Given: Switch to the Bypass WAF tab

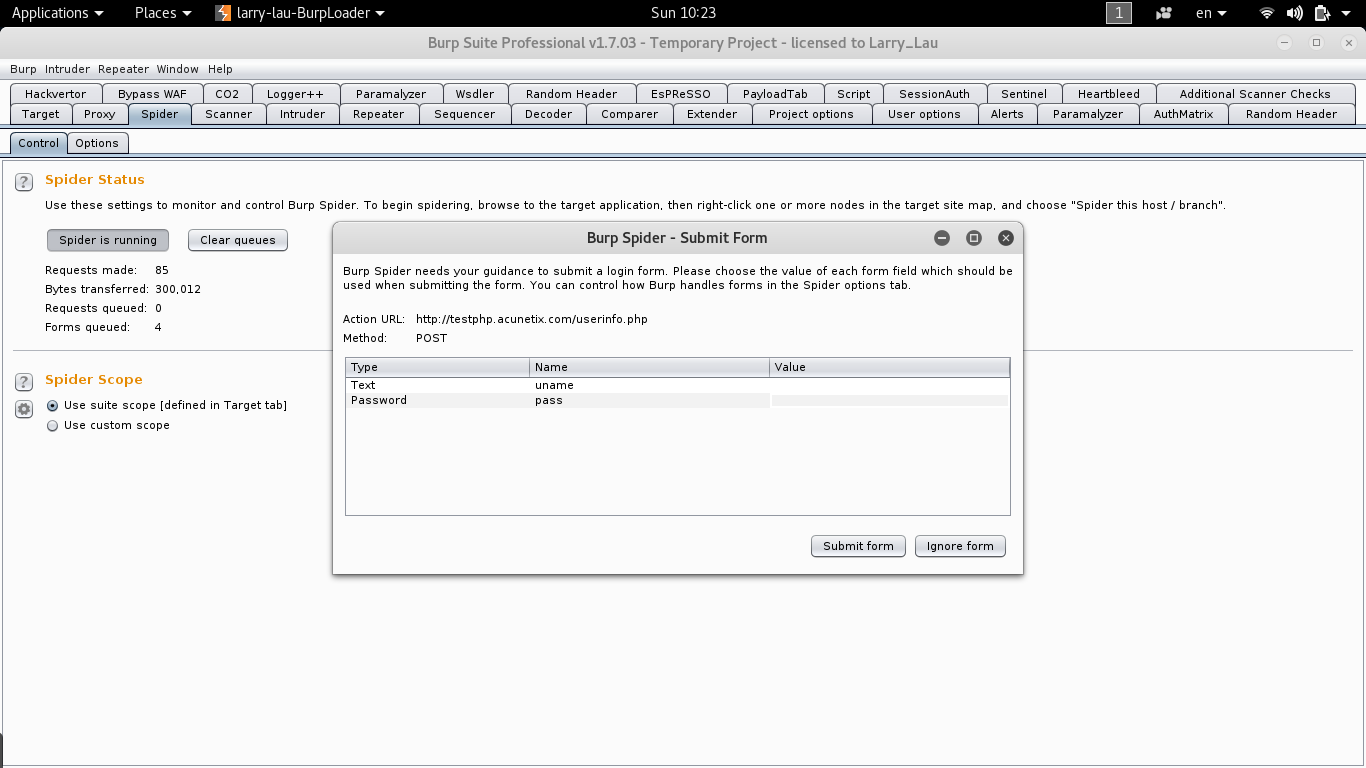Looking at the screenshot, I should pyautogui.click(x=152, y=94).
